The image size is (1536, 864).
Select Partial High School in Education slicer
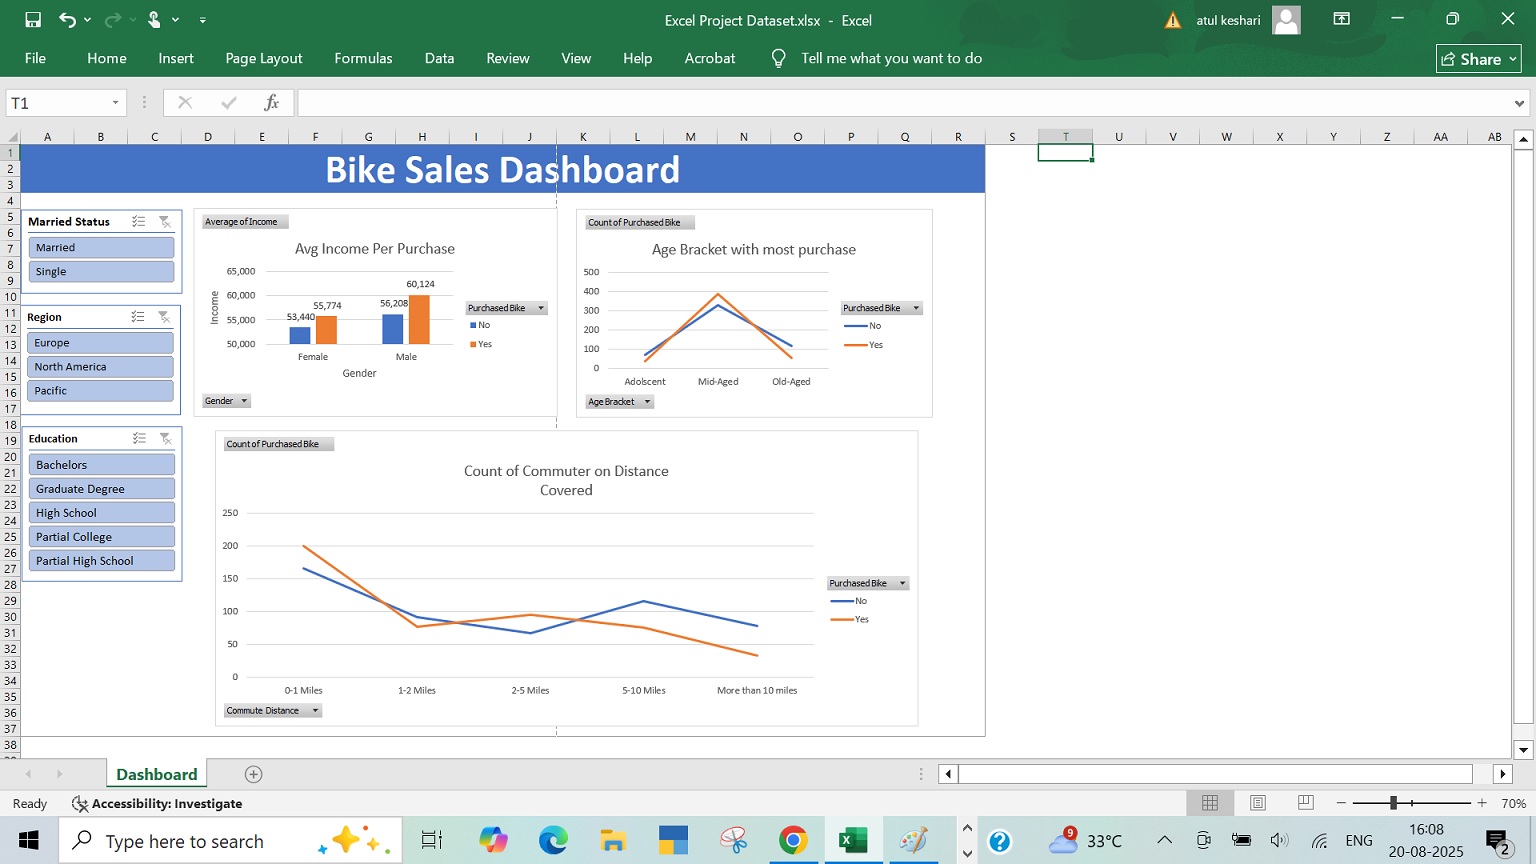pyautogui.click(x=102, y=560)
